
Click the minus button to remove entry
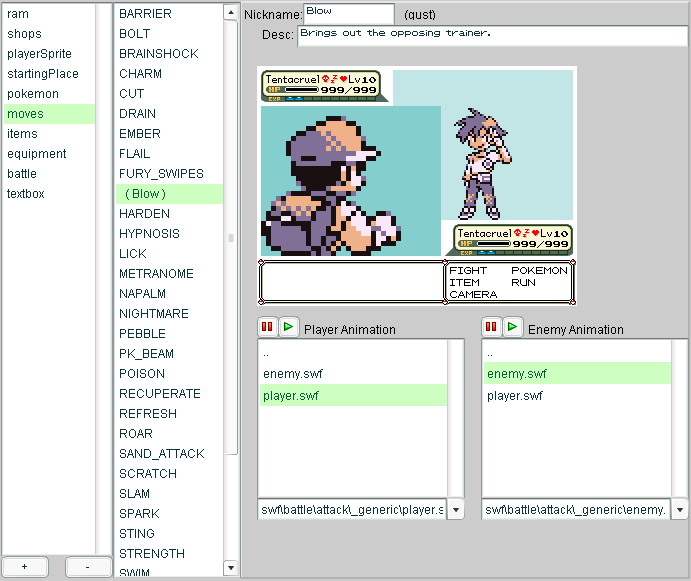point(88,567)
